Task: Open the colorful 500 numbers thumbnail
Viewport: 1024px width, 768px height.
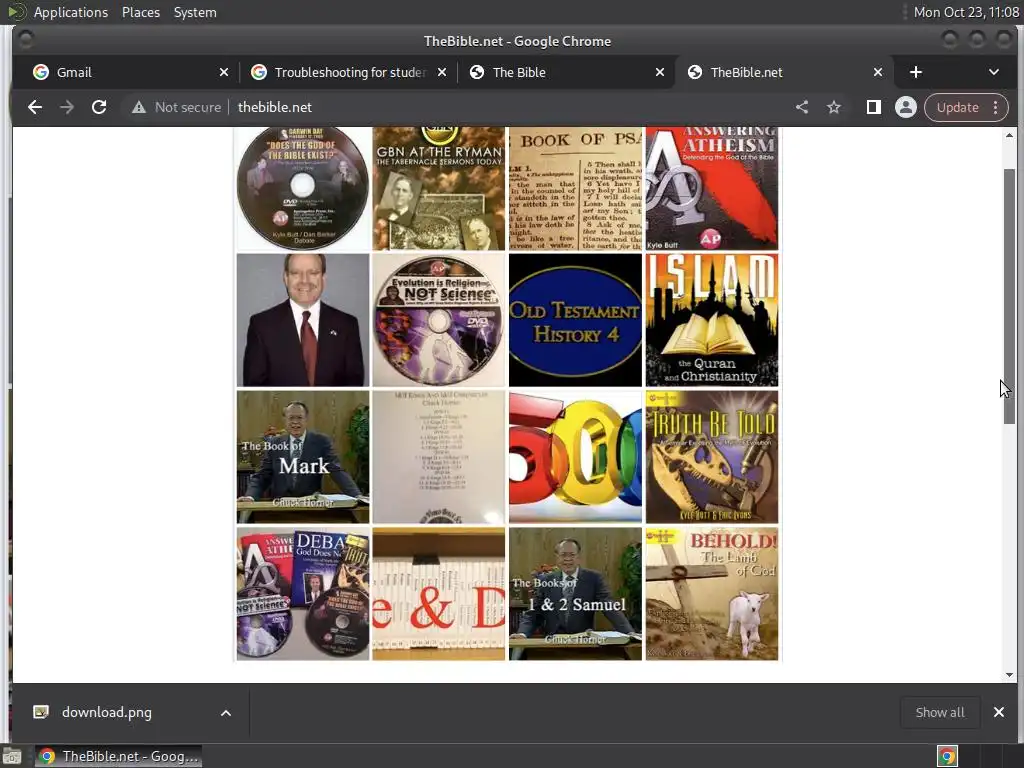Action: point(575,456)
